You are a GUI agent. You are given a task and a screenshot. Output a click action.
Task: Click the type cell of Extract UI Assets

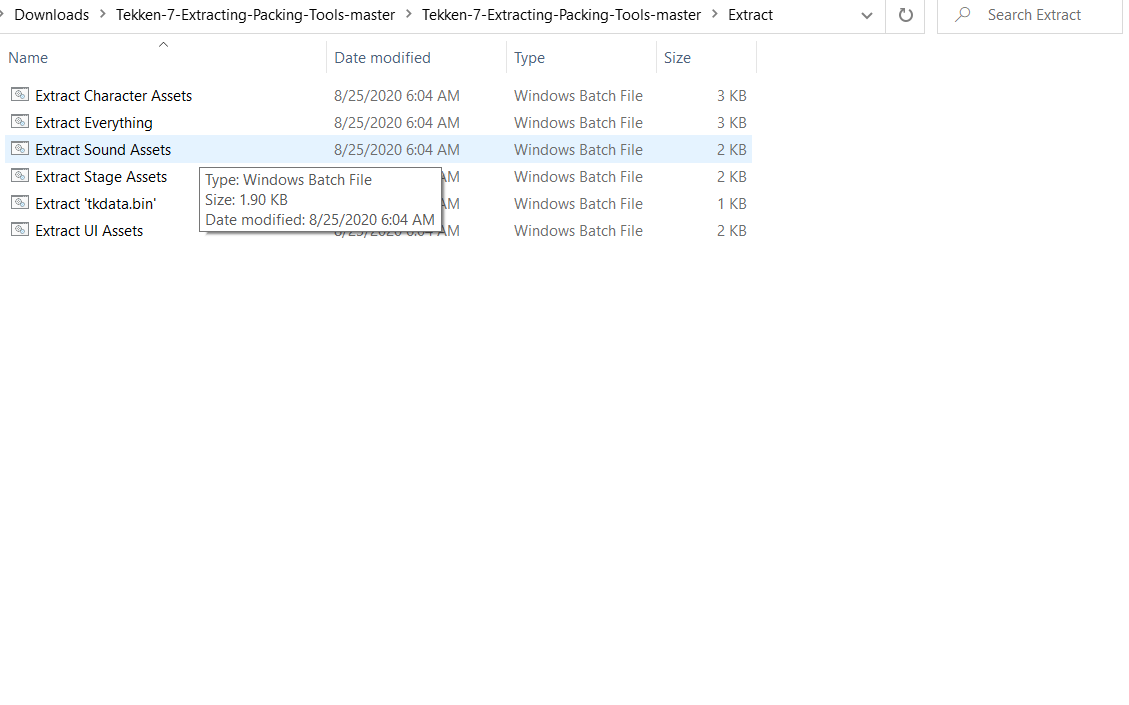[578, 230]
